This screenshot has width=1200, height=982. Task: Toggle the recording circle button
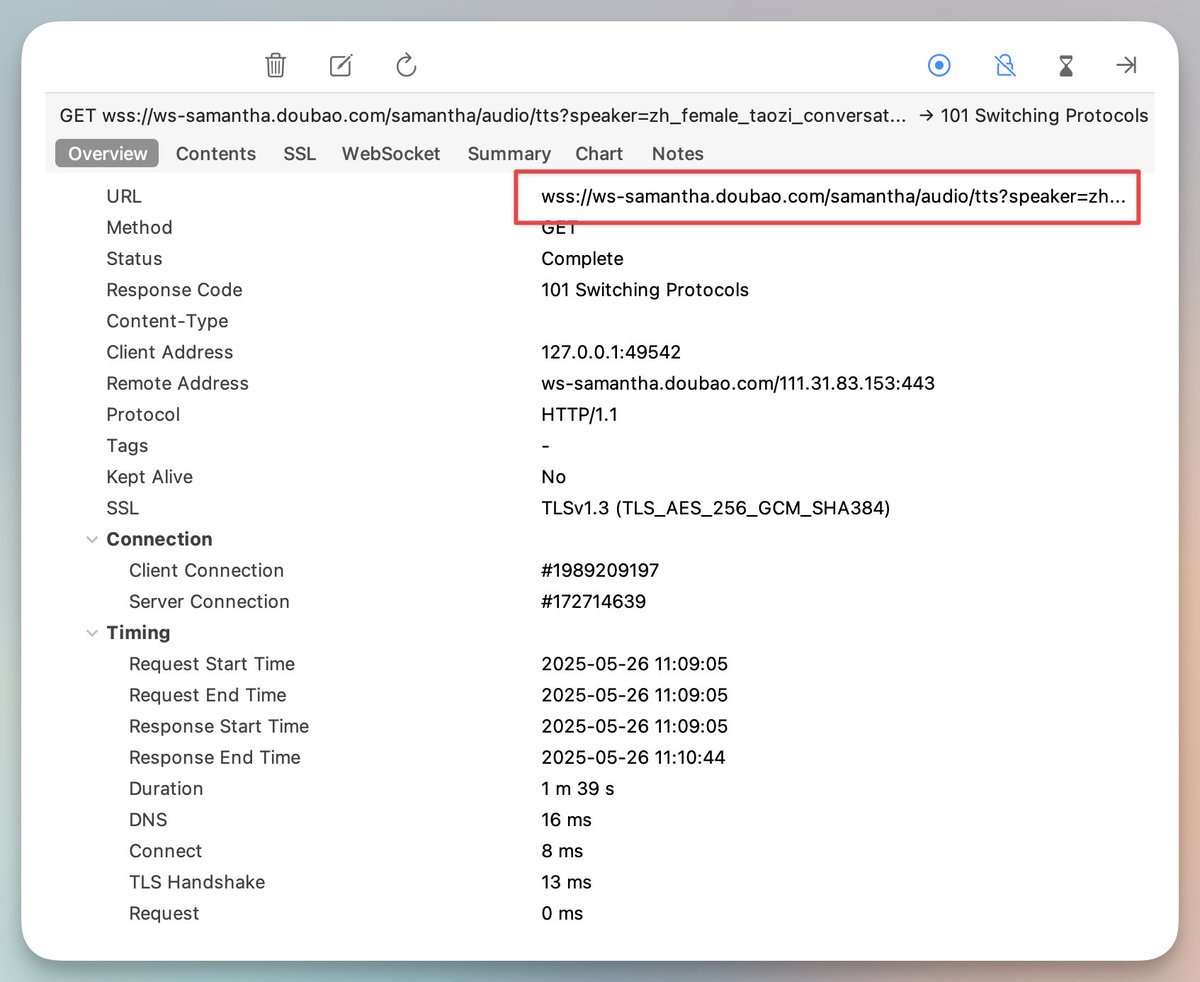tap(939, 66)
